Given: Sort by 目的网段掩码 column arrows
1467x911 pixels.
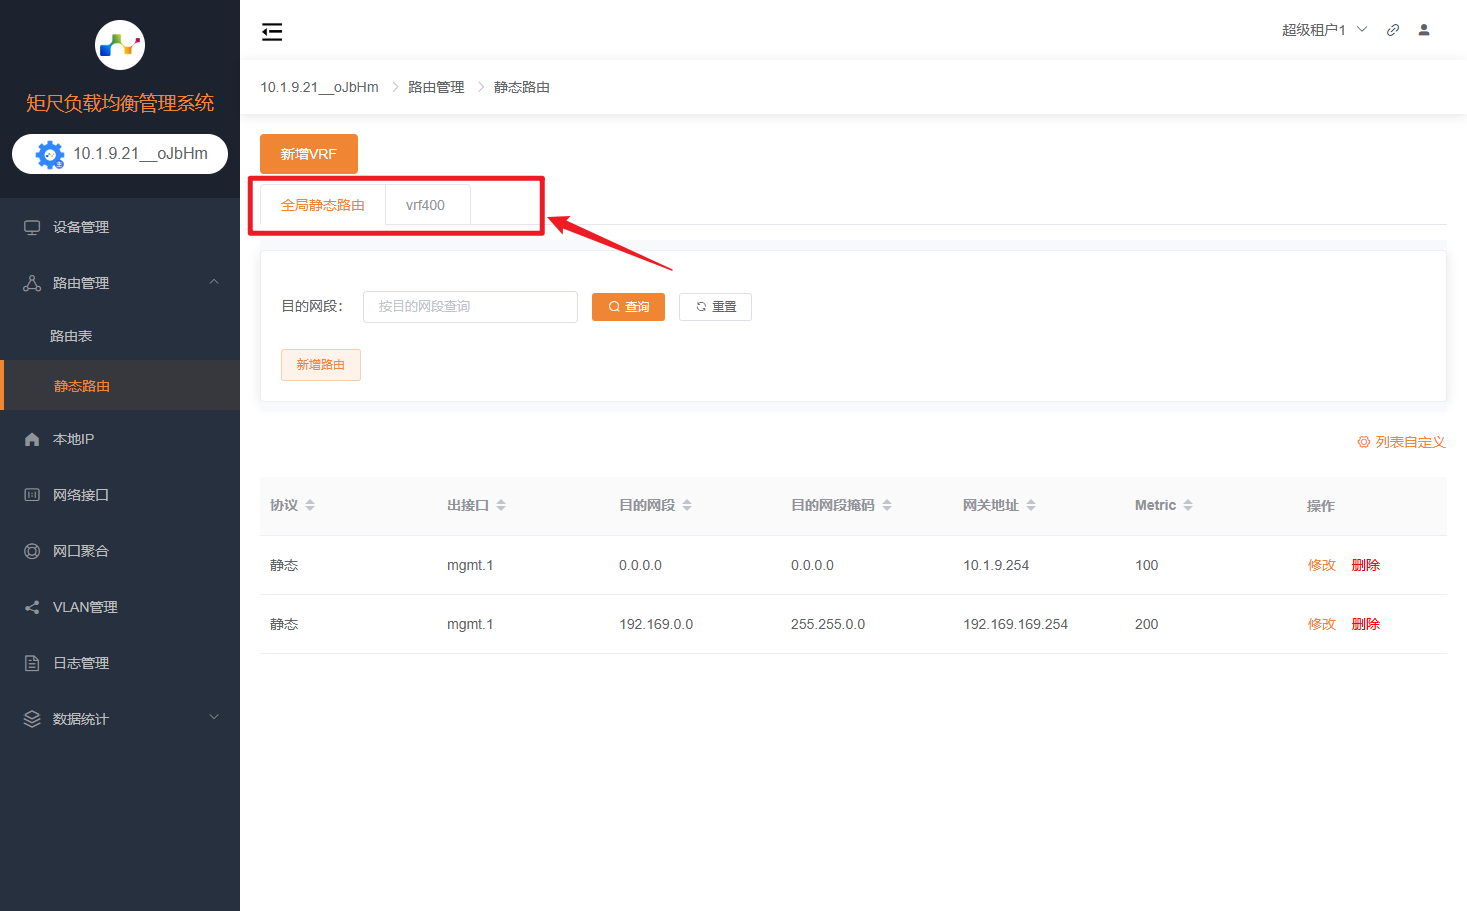Looking at the screenshot, I should coord(887,505).
